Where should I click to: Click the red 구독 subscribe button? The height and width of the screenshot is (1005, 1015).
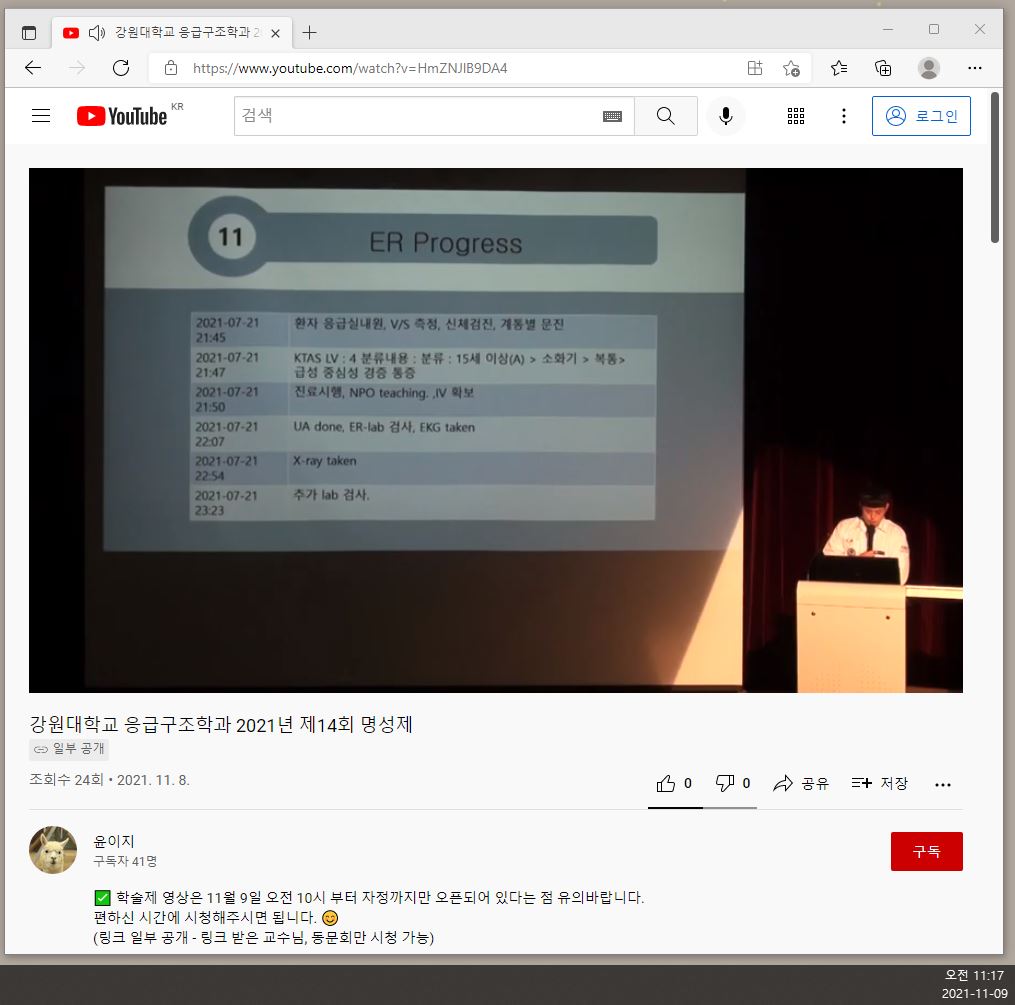tap(926, 852)
